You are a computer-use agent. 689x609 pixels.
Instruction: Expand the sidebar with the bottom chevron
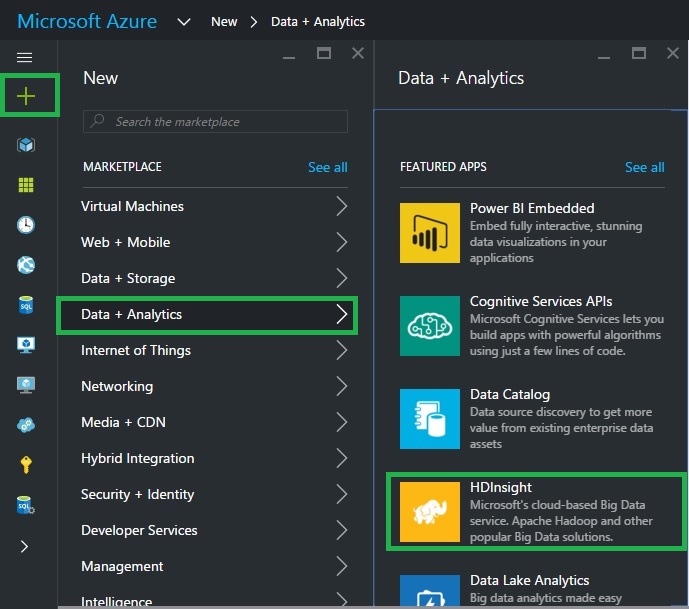click(x=25, y=546)
